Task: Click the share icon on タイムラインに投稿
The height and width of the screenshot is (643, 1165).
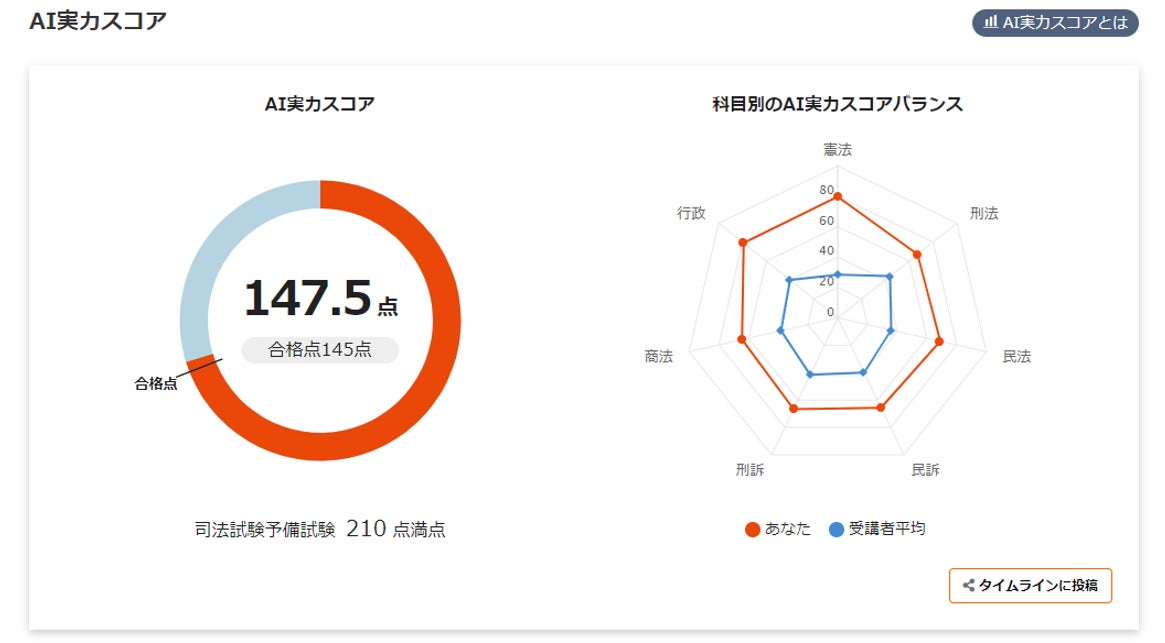Action: click(x=967, y=586)
